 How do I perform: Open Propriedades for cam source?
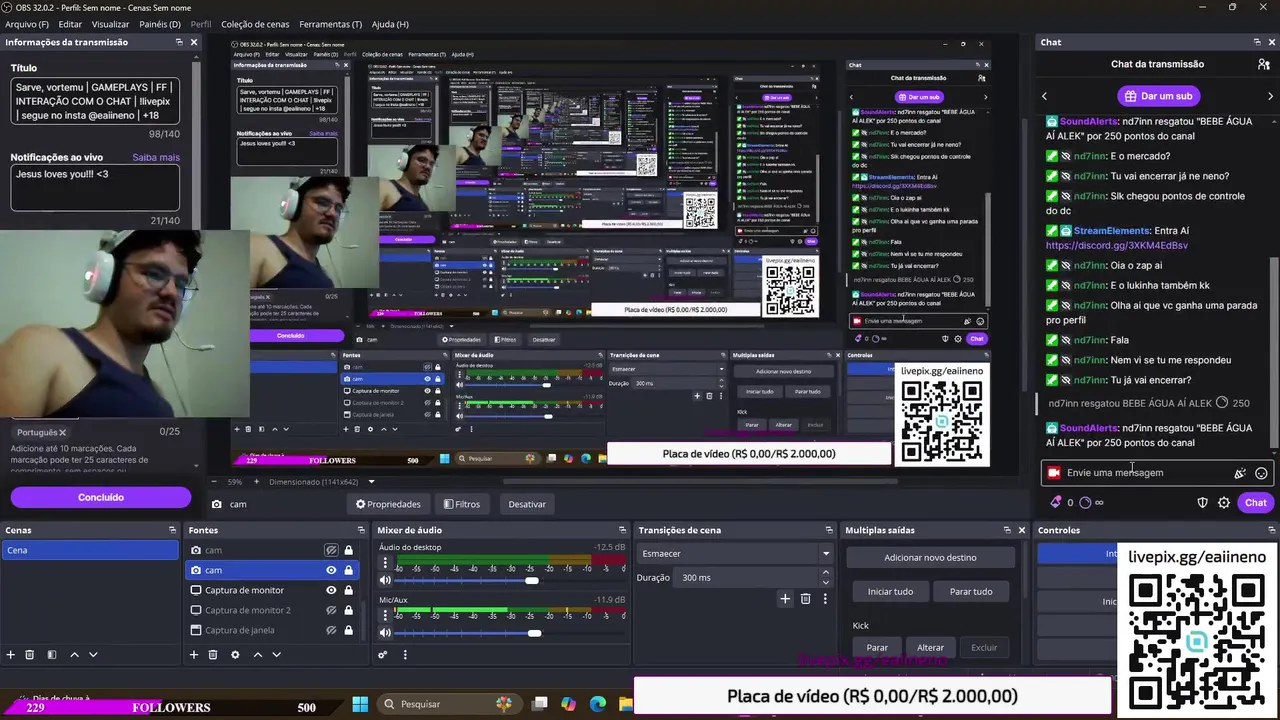click(388, 504)
